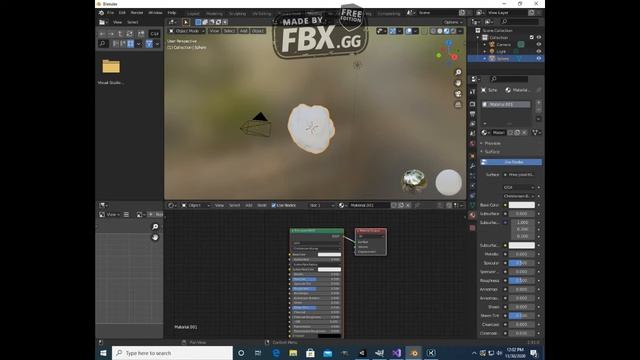Expand the Camera item in the outliner
This screenshot has width=640, height=360.
(x=485, y=44)
